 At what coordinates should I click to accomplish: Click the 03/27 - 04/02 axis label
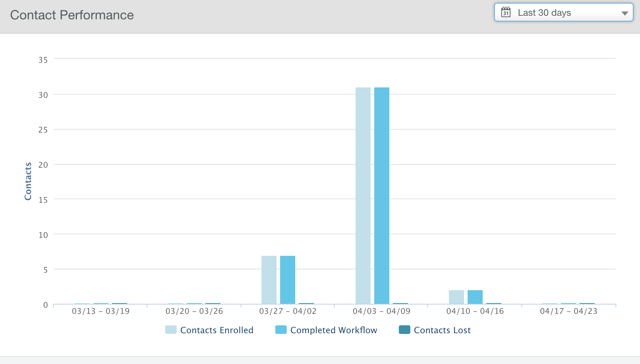pyautogui.click(x=287, y=311)
